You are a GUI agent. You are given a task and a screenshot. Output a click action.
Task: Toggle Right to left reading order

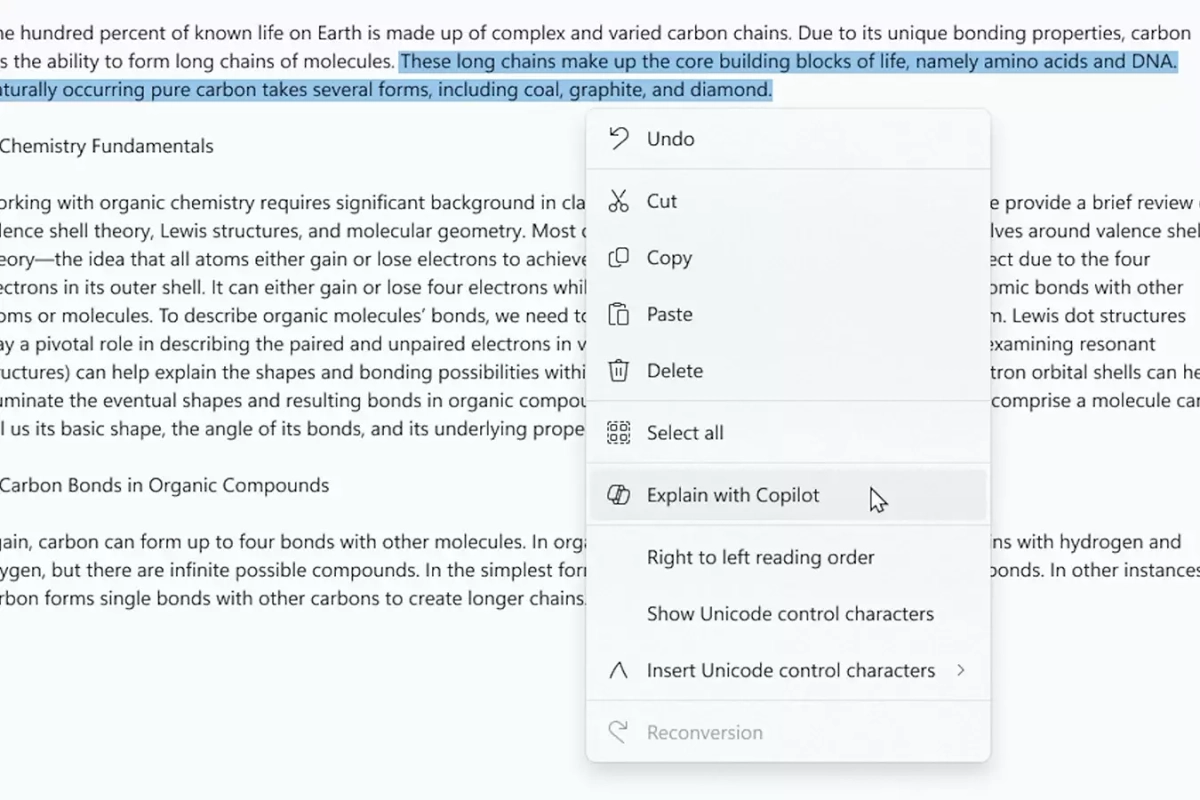[x=760, y=557]
